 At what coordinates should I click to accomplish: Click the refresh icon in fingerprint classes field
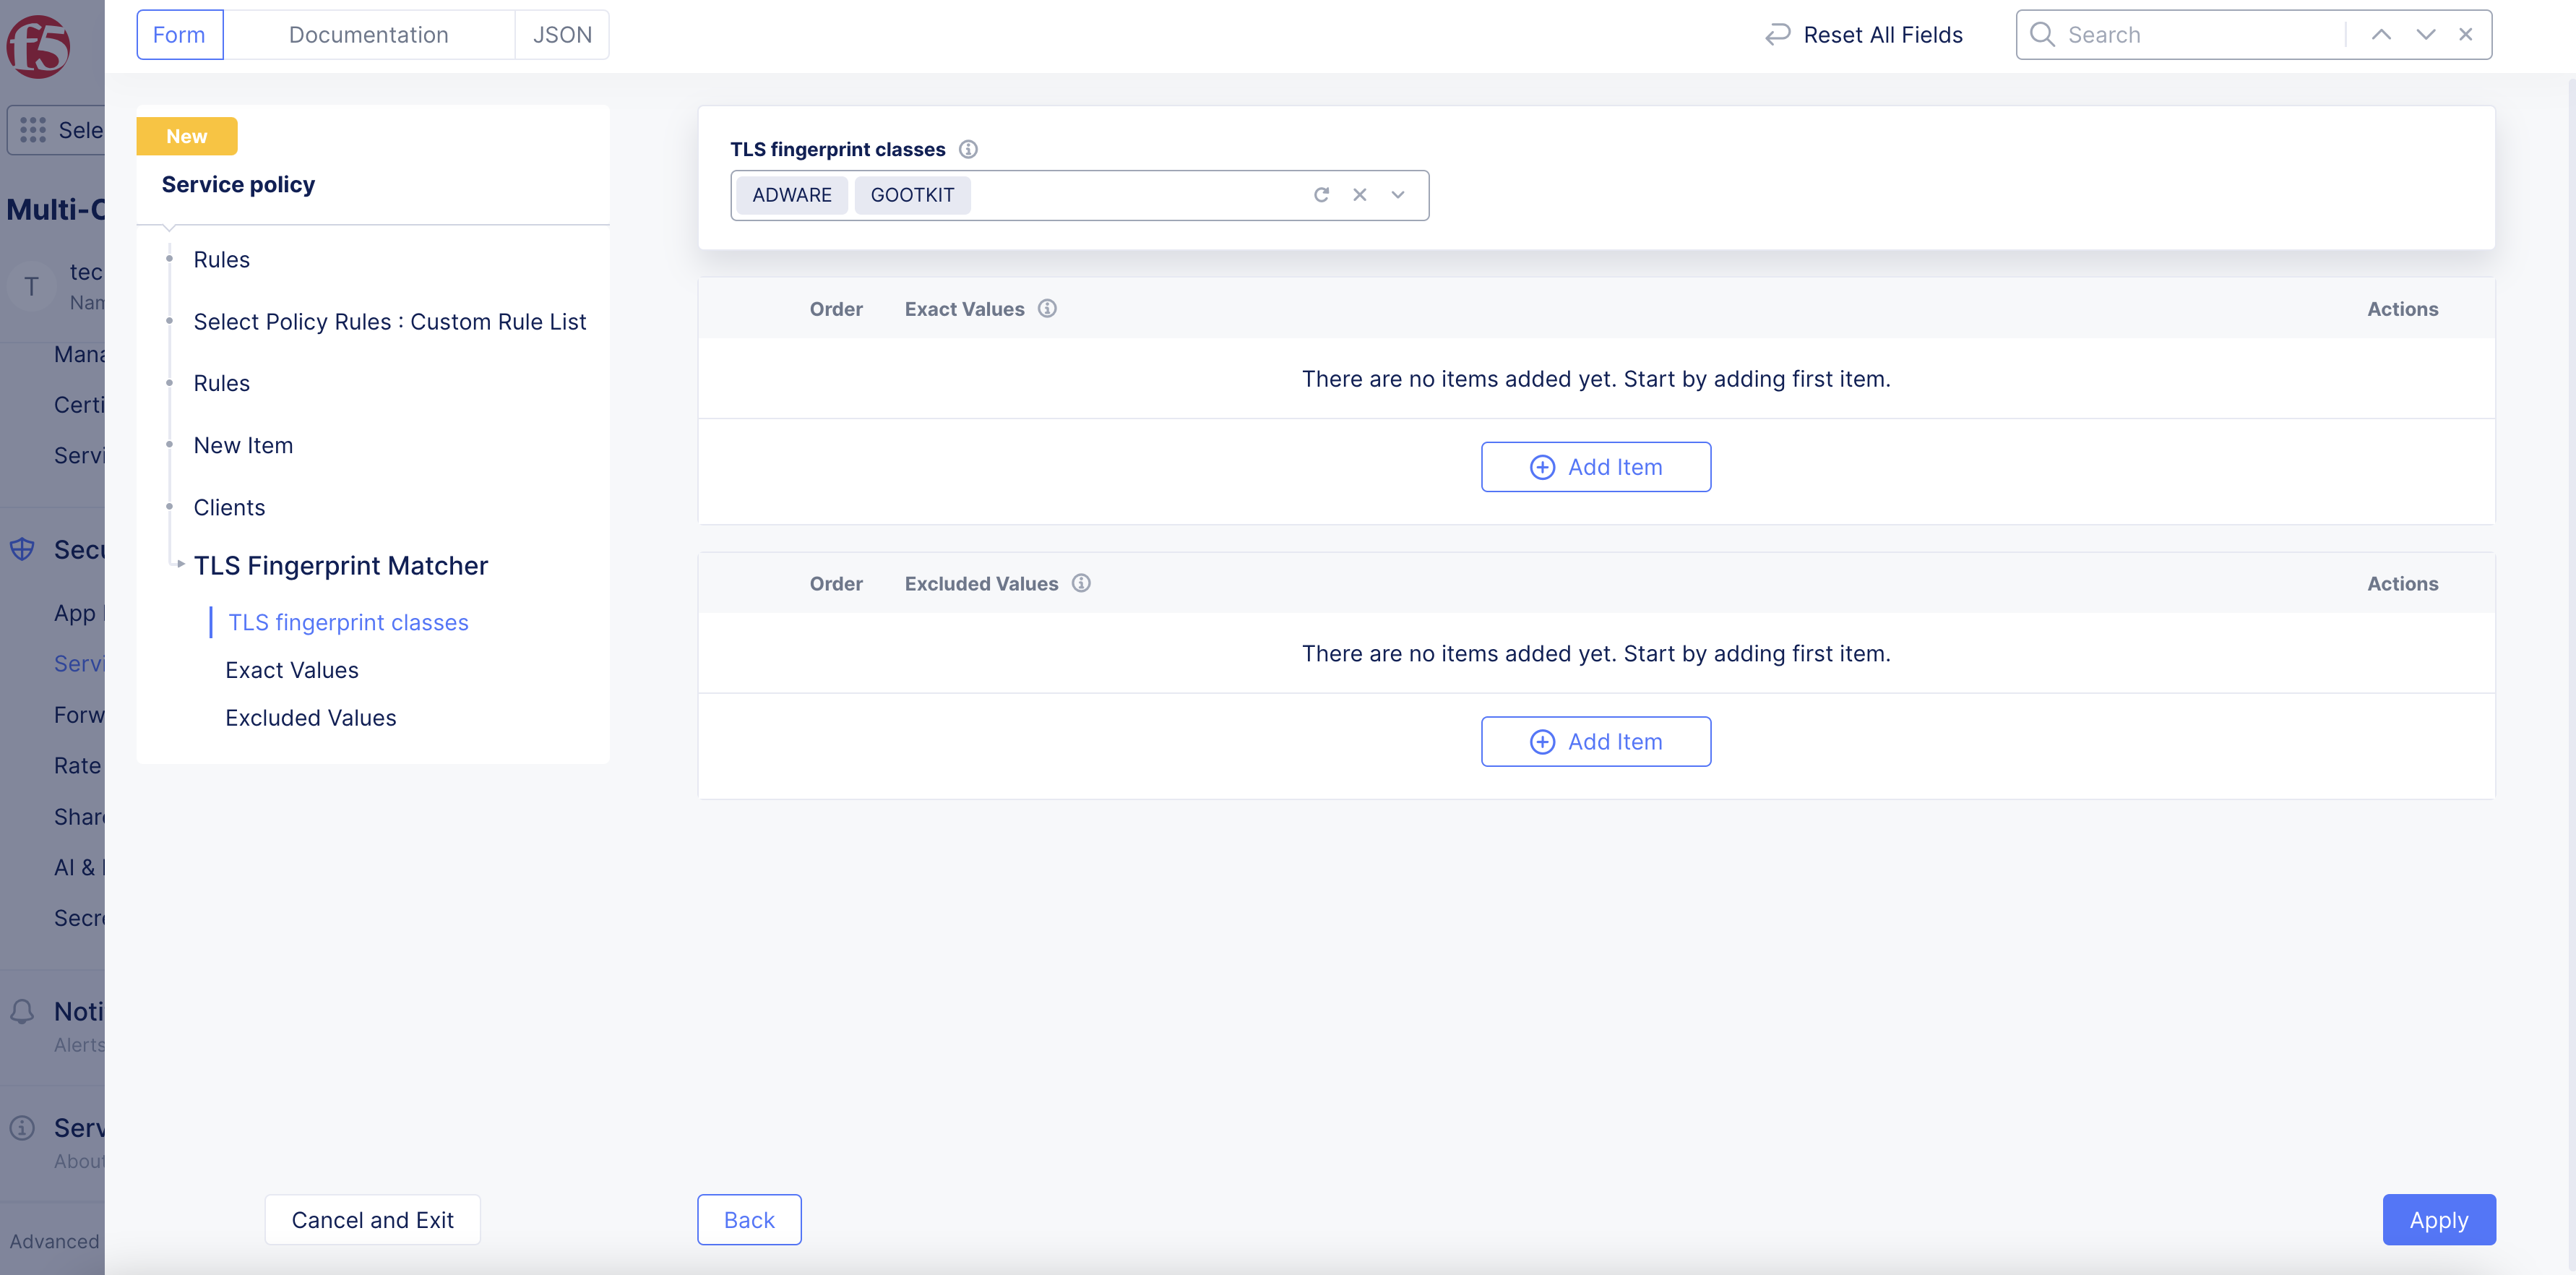click(x=1321, y=195)
